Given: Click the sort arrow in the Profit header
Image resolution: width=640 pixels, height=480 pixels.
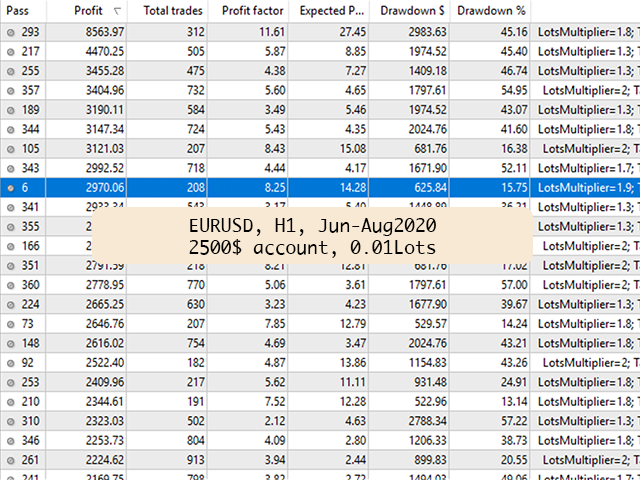Looking at the screenshot, I should coord(118,11).
